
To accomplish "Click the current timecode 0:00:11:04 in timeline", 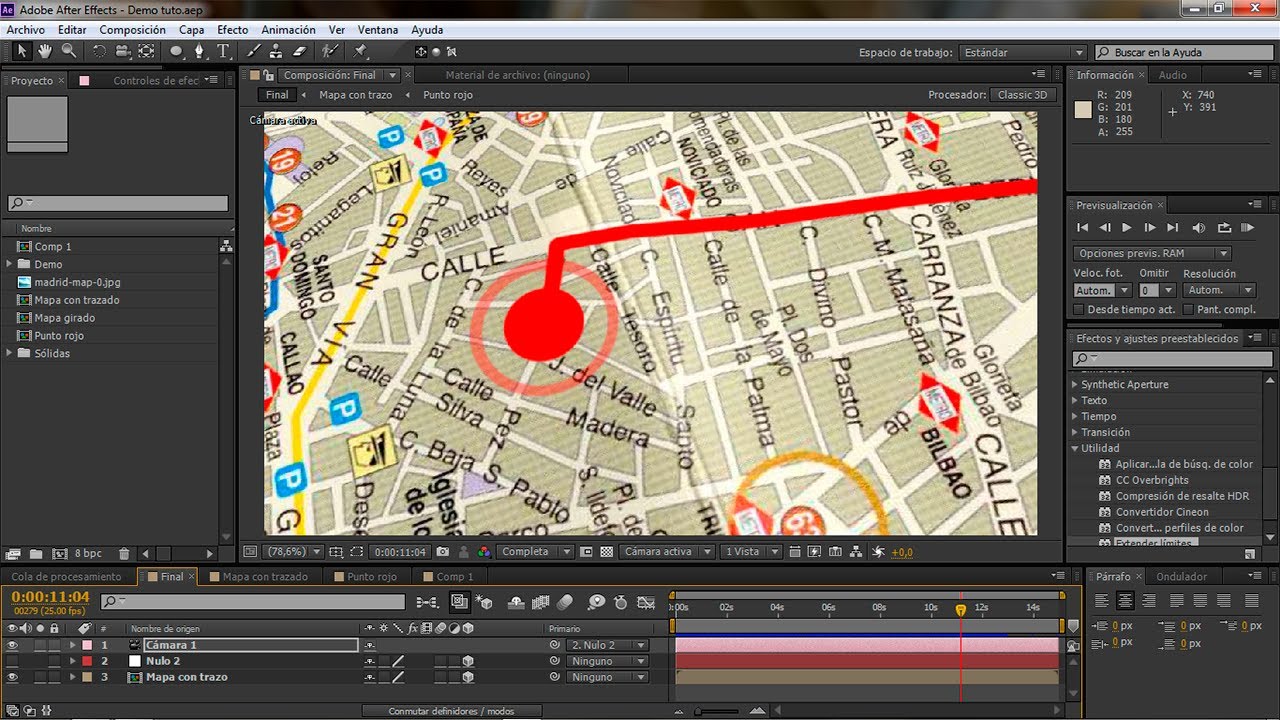I will point(50,597).
